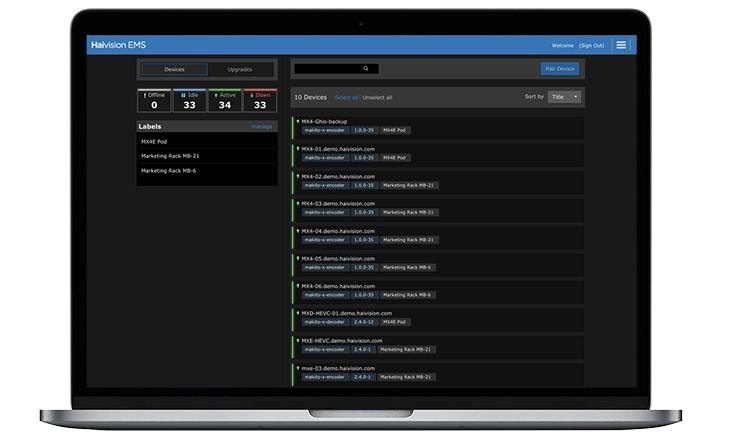Select device MX4-04.demo.haivision.com

pyautogui.click(x=438, y=238)
